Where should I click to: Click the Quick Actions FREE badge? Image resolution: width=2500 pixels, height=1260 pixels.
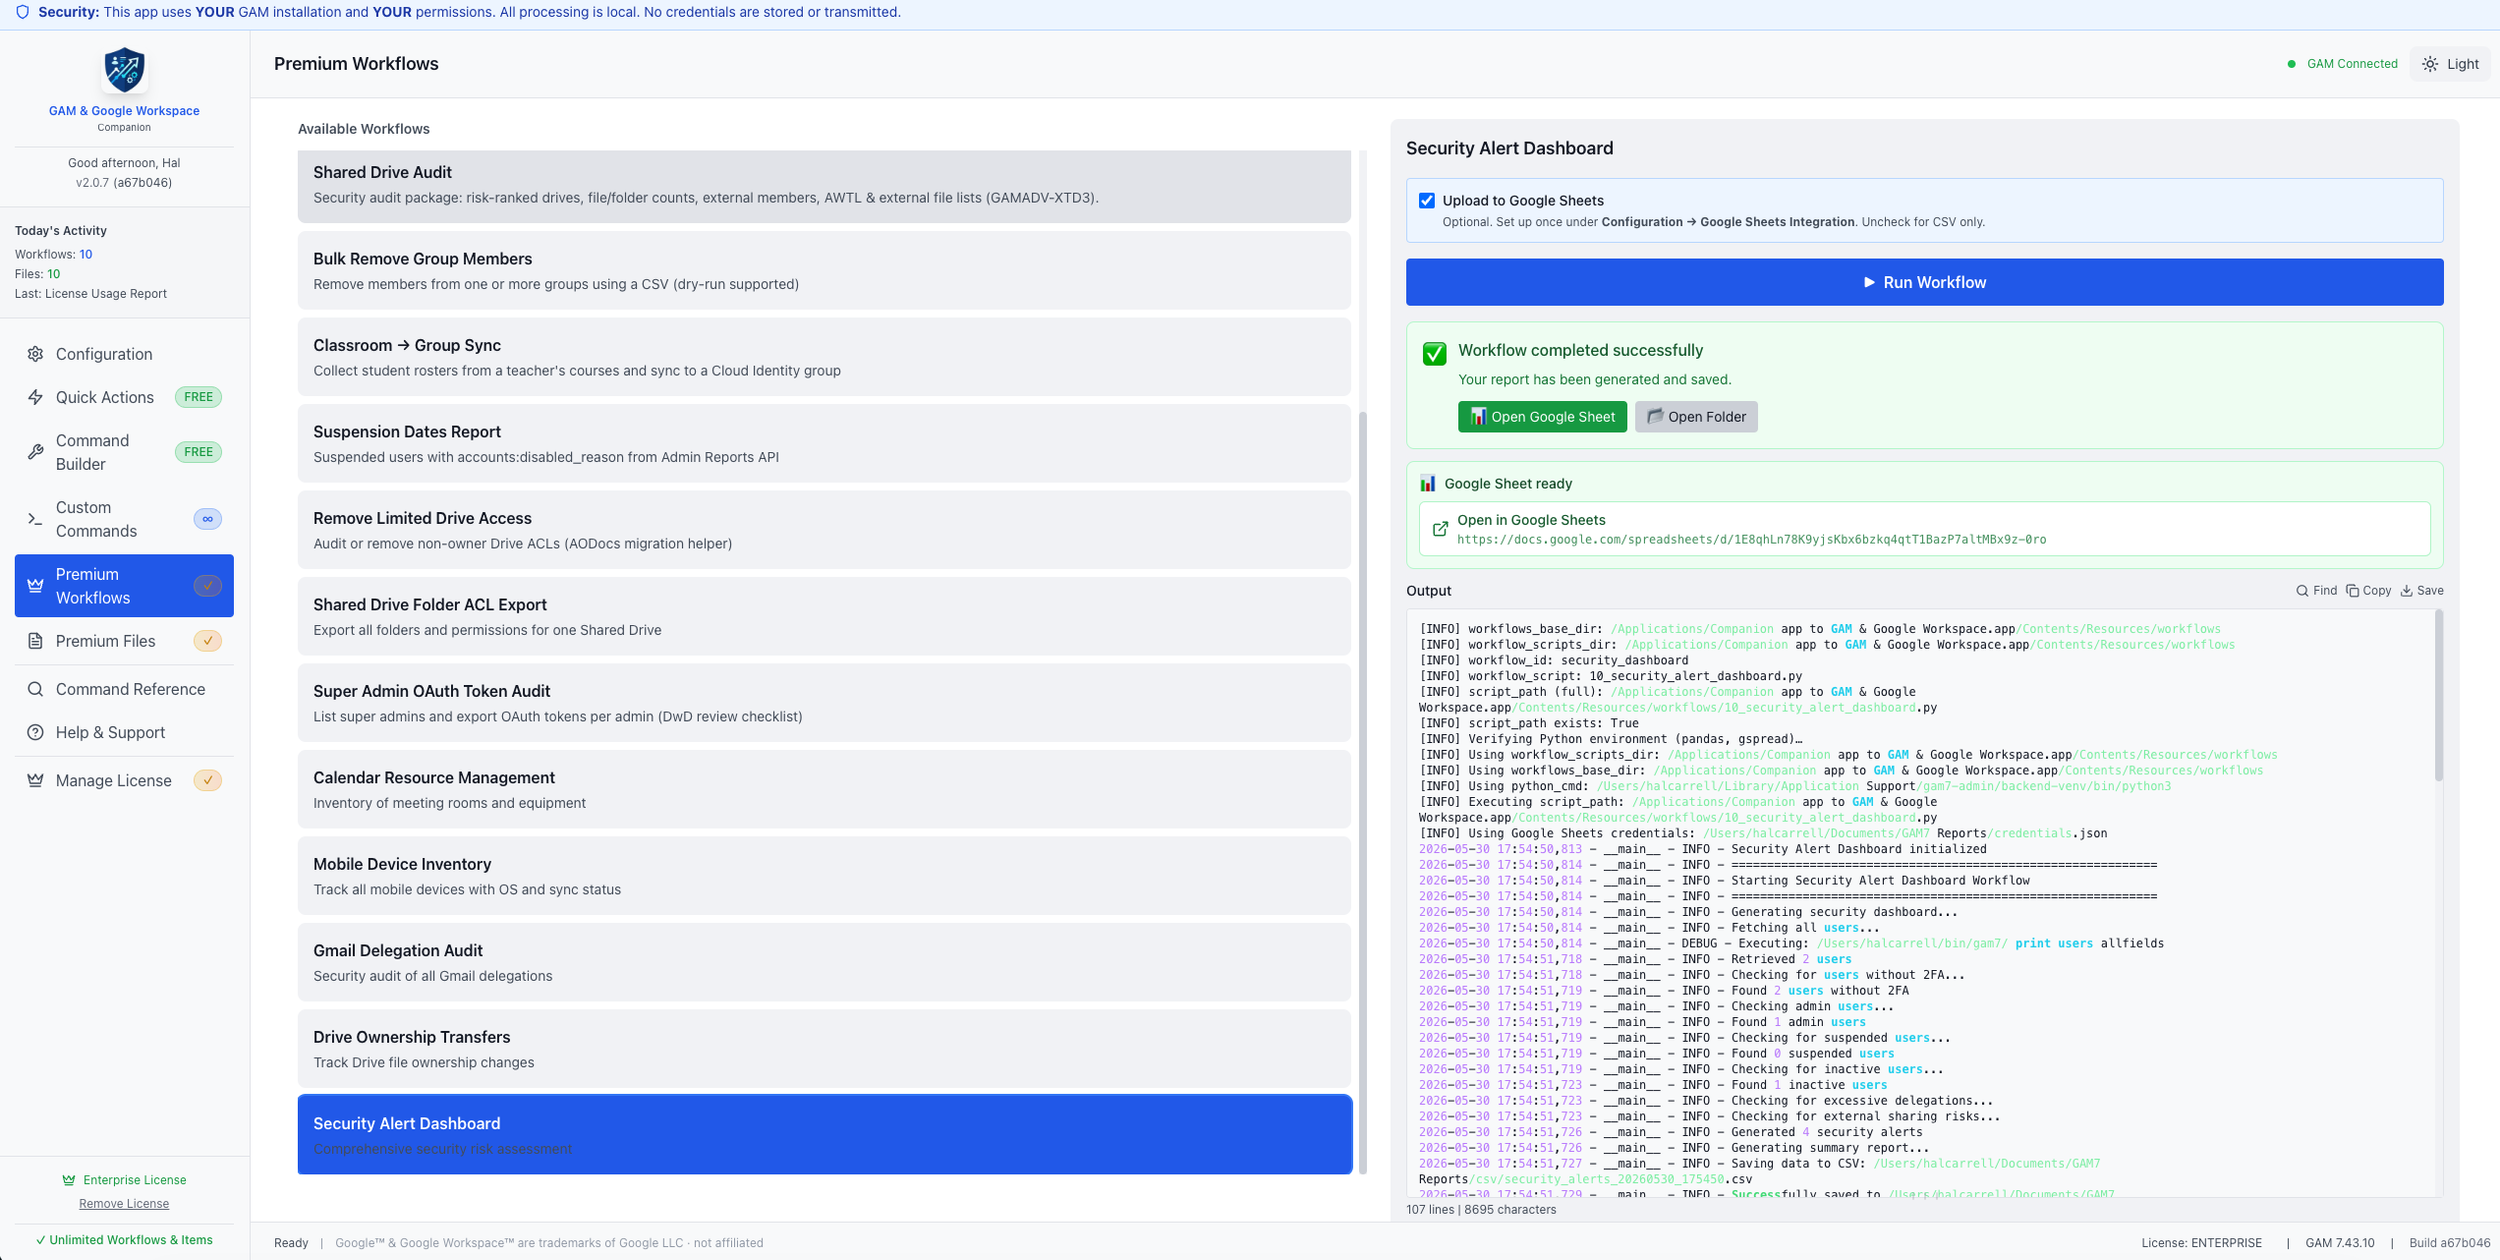tap(199, 397)
